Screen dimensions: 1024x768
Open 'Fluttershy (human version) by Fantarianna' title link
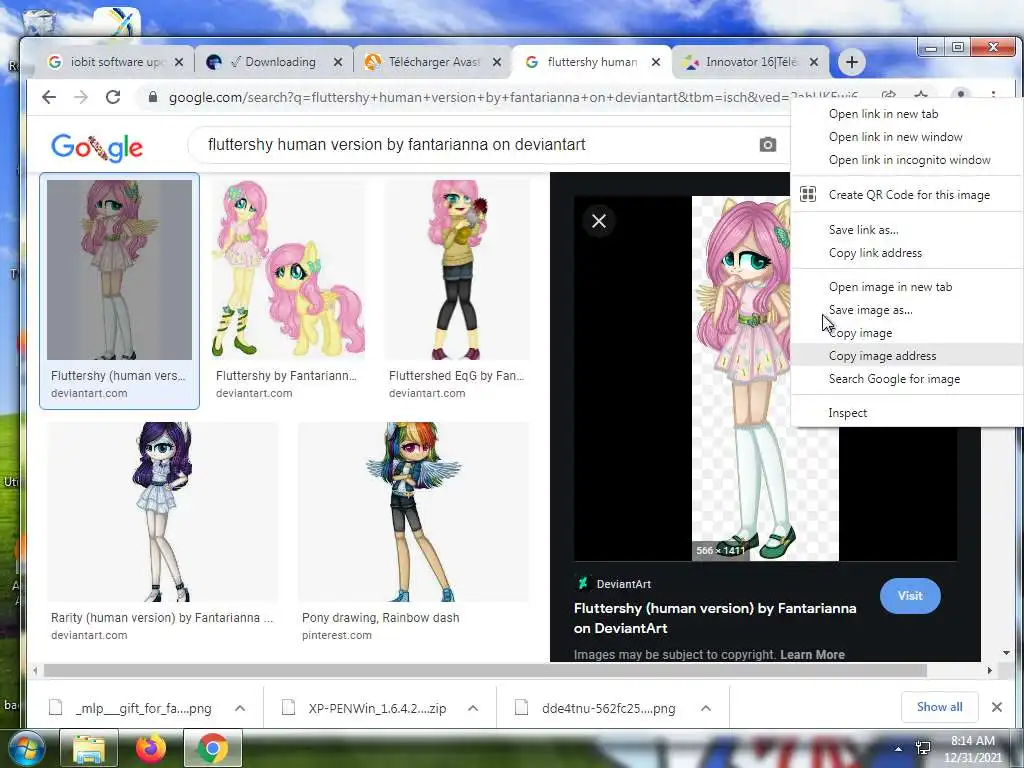(x=714, y=618)
